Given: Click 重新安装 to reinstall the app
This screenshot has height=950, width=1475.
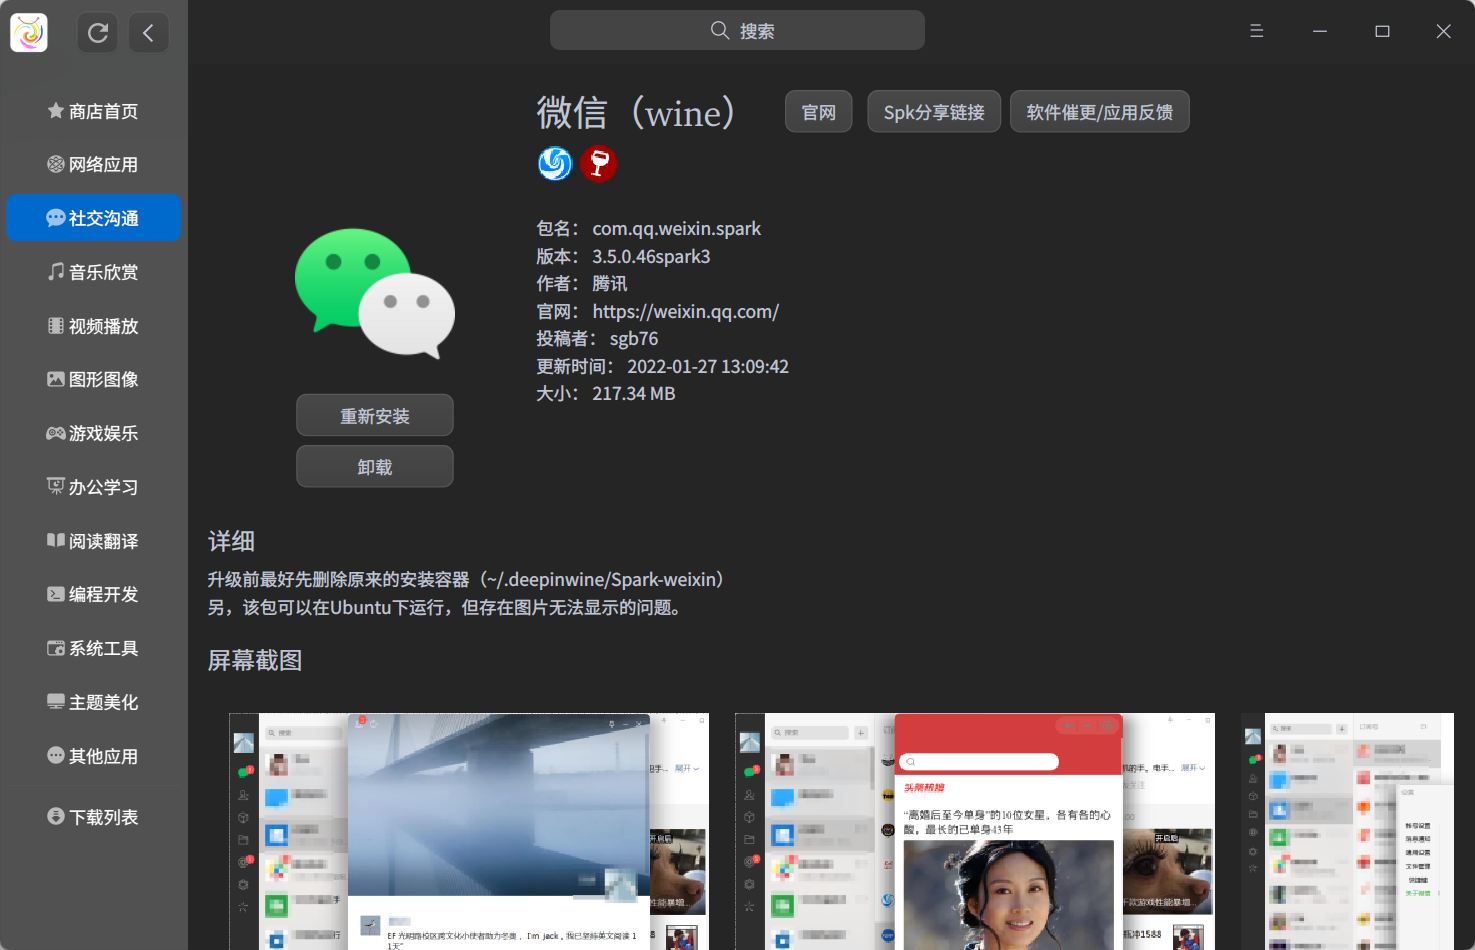Looking at the screenshot, I should [x=374, y=415].
